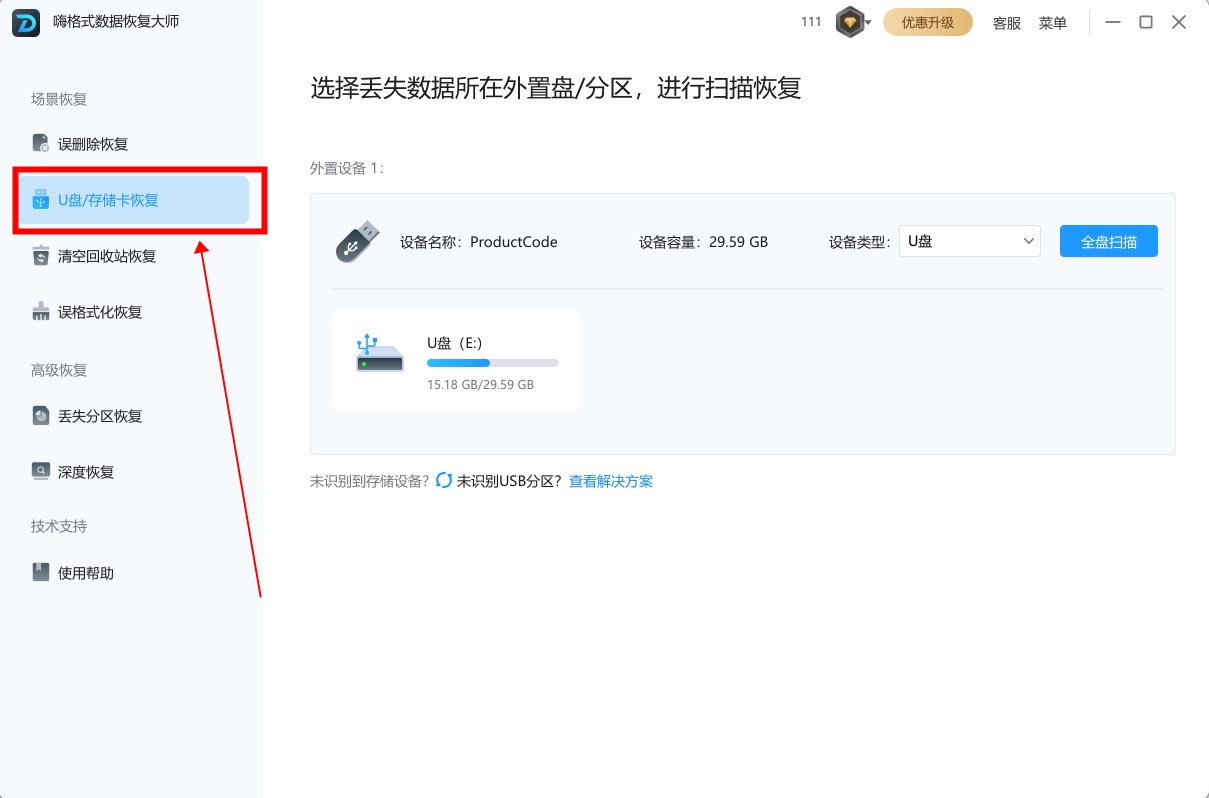Click the refresh icon after 未识别到存储设备
1209x798 pixels.
click(x=445, y=481)
